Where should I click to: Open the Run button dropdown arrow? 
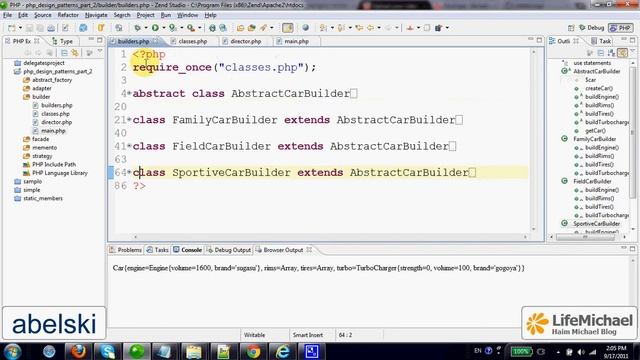coord(163,28)
